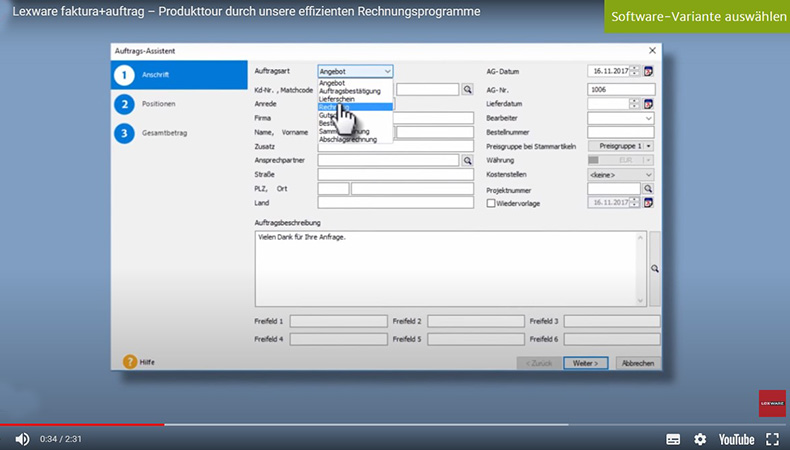Viewport: 790px width, 450px height.
Task: Open the Kd-Nr. customer search magnifier
Action: pyautogui.click(x=468, y=90)
